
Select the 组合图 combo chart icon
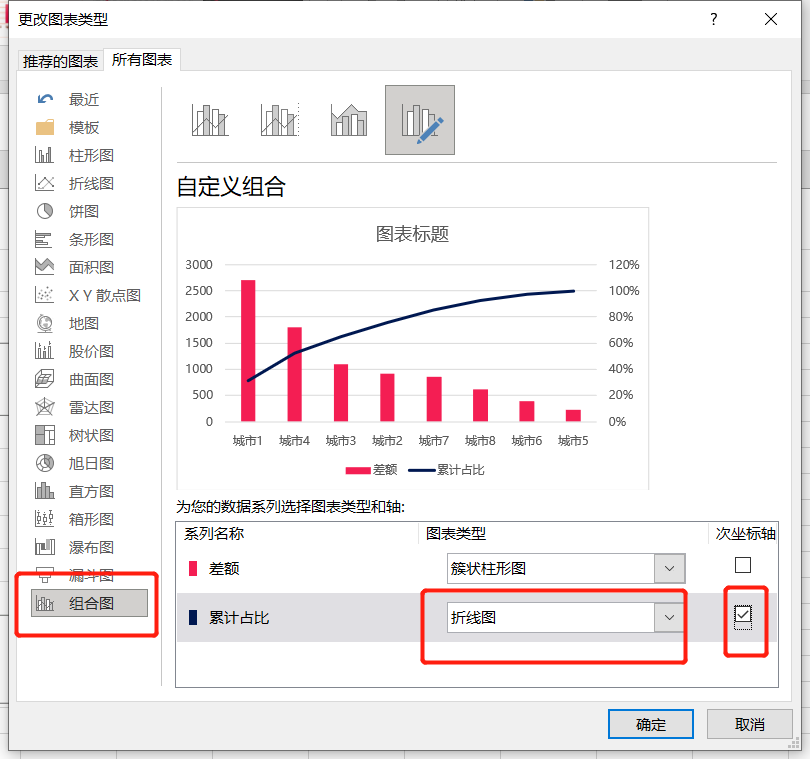(x=44, y=603)
